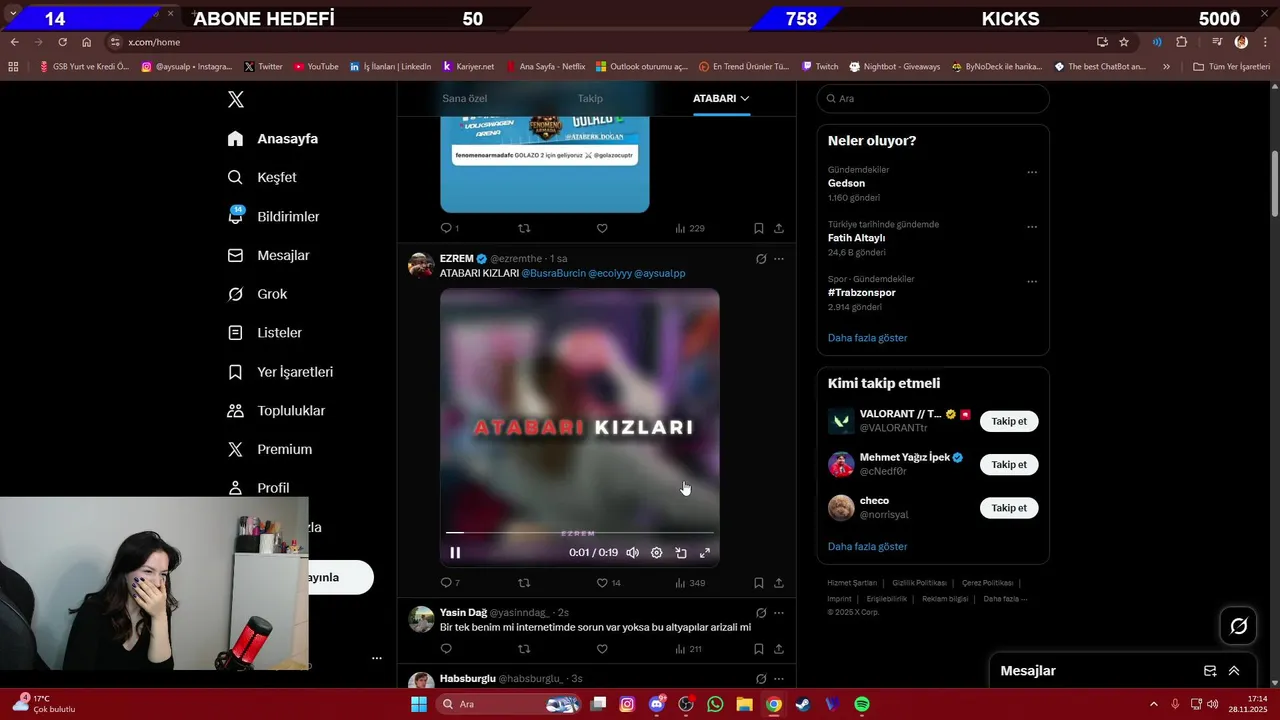Open Windows Start menu

click(x=419, y=704)
